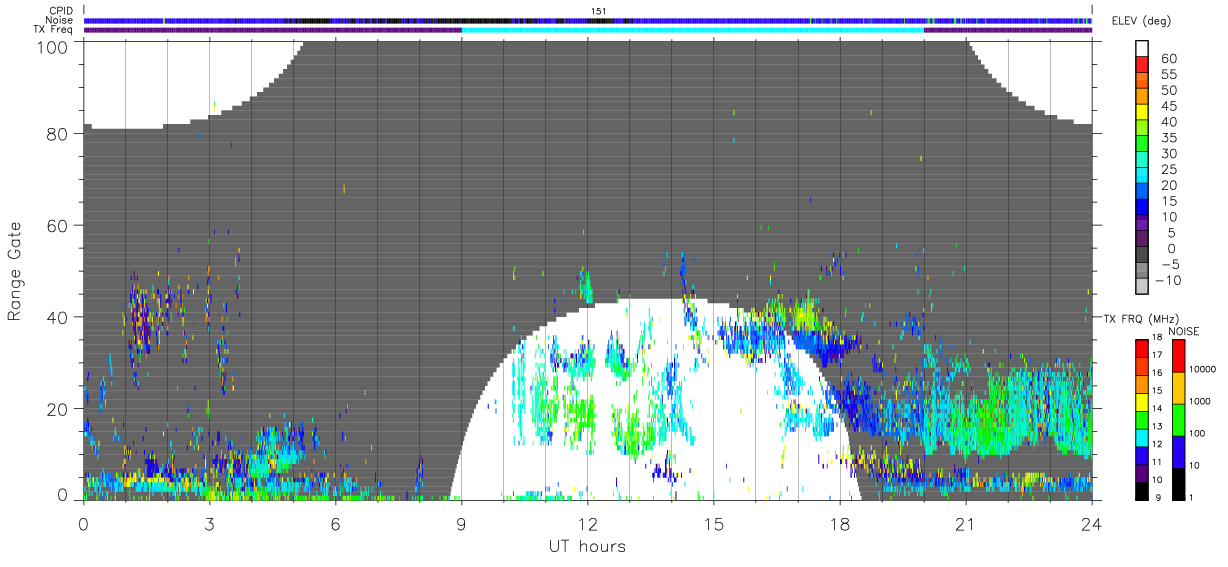1228x567 pixels.
Task: Click the 3 tick on UT hours axis
Action: 209,522
